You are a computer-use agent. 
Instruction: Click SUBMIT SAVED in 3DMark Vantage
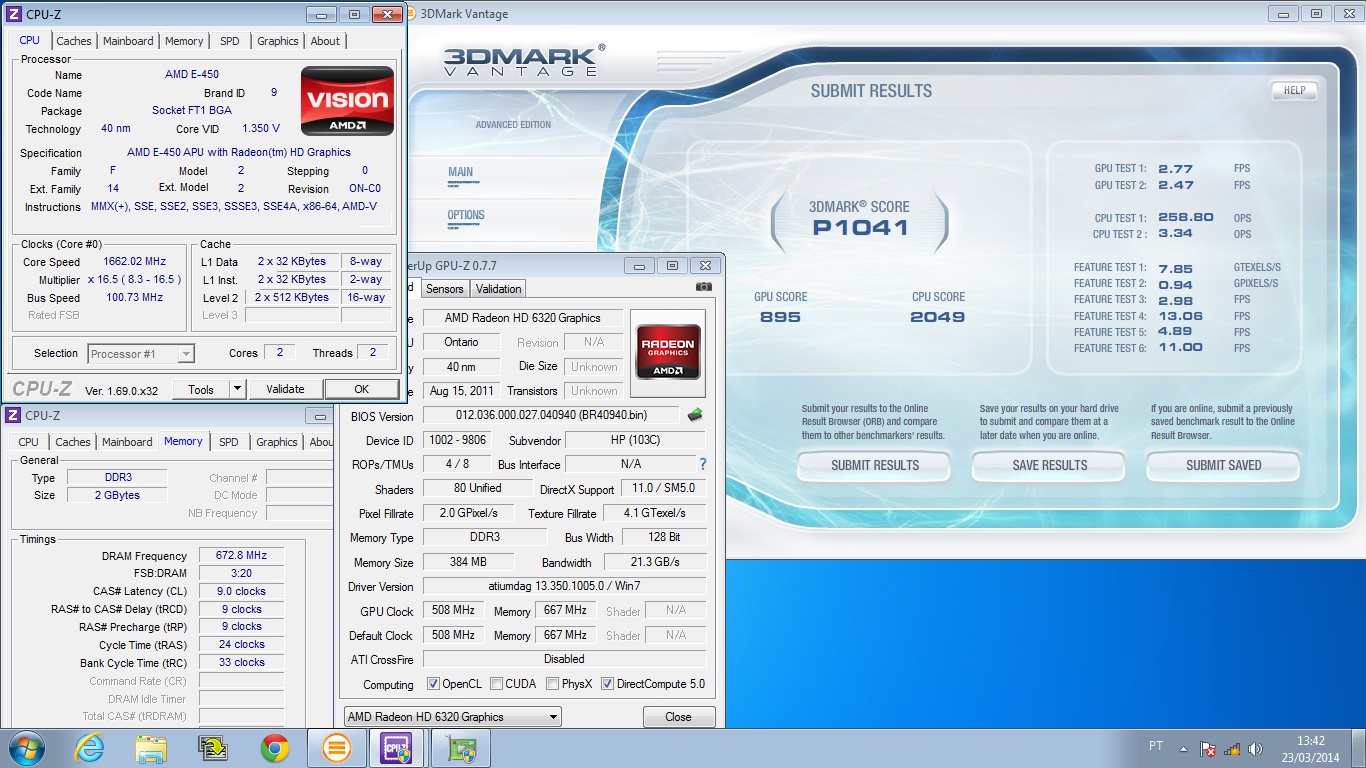tap(1224, 465)
